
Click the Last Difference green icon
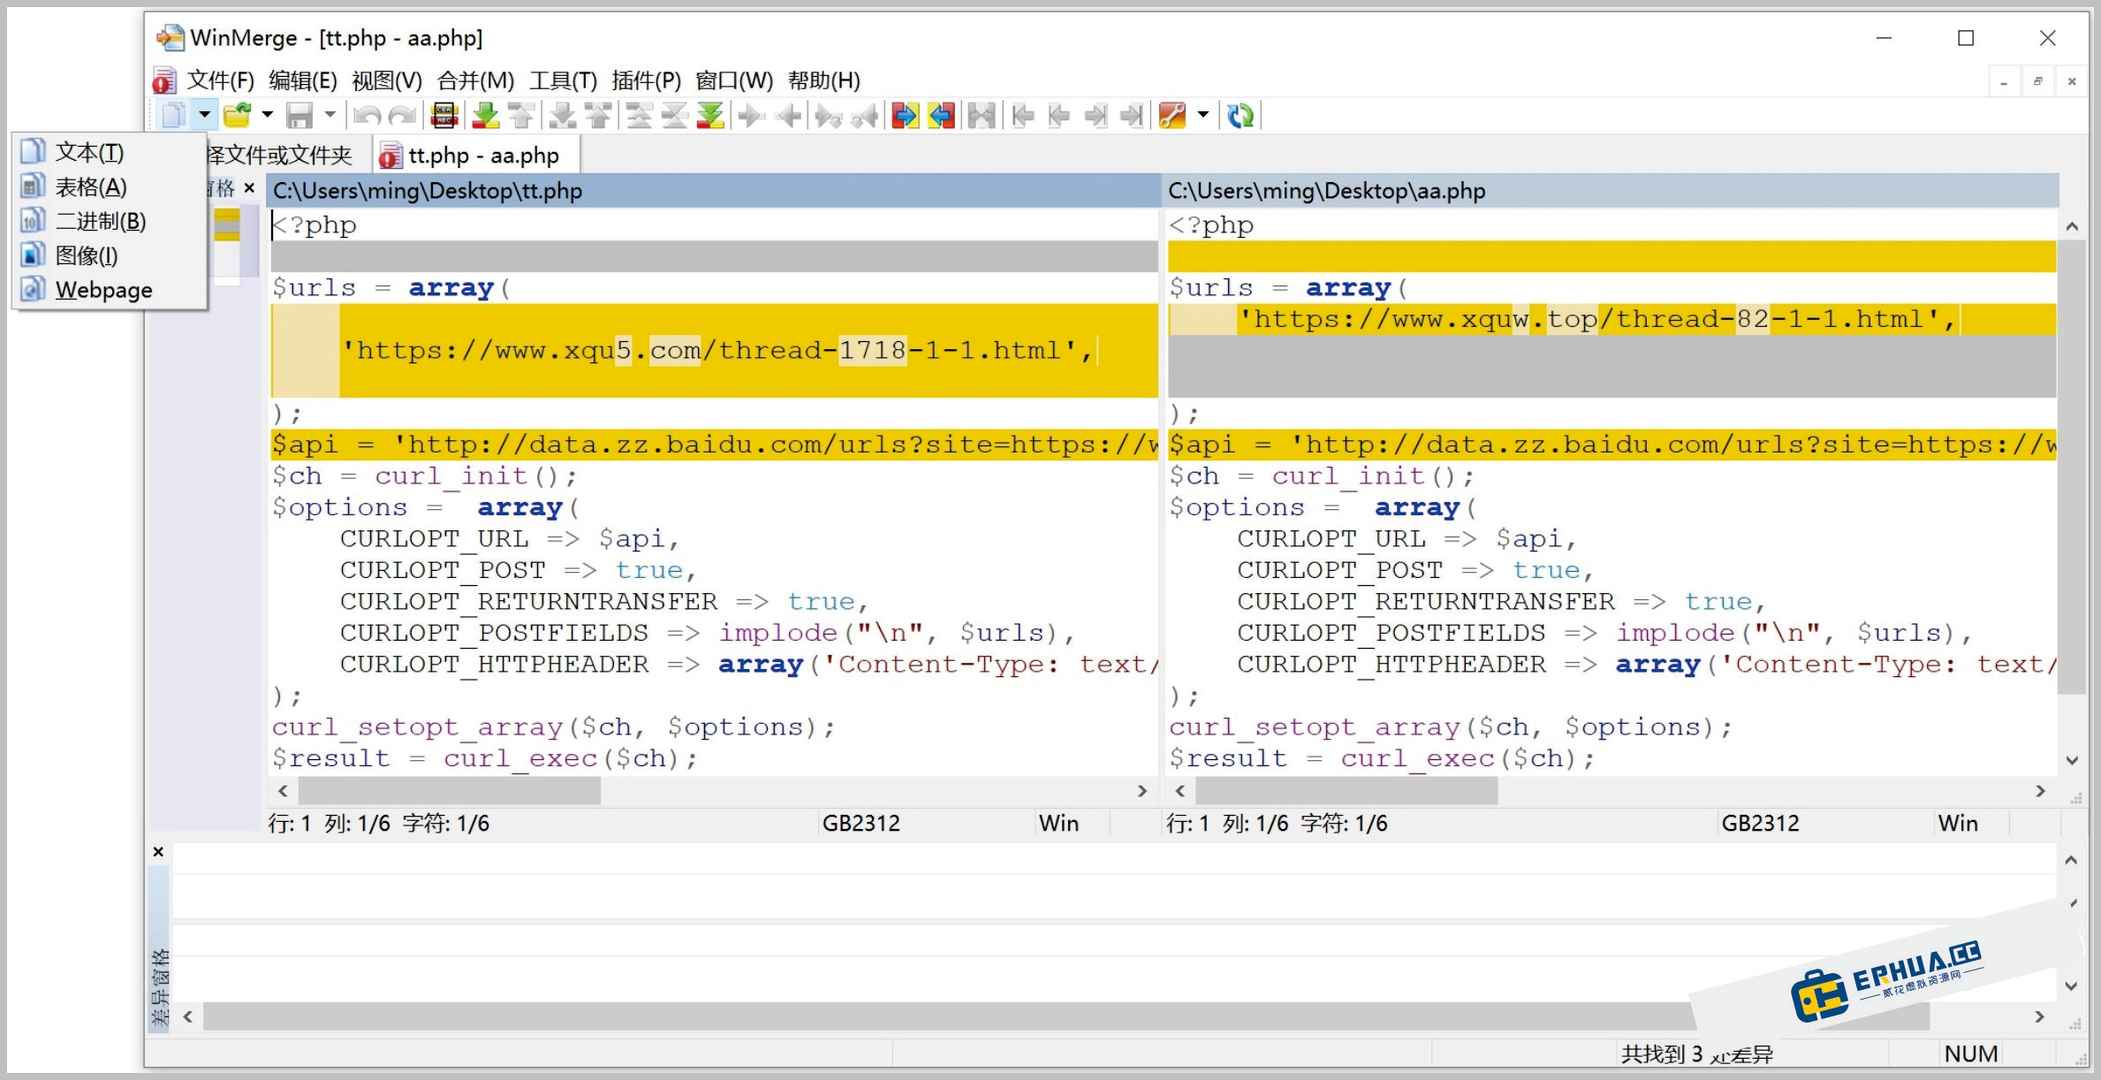tap(710, 116)
